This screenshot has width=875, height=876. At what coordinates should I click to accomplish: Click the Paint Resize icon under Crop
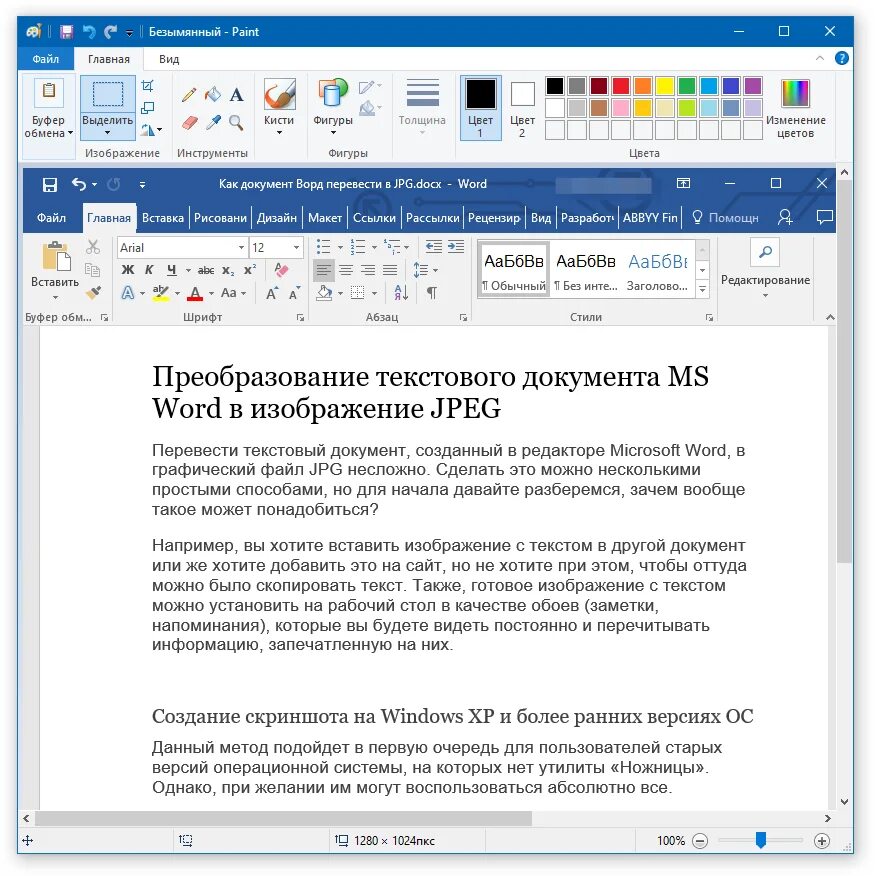(x=147, y=108)
